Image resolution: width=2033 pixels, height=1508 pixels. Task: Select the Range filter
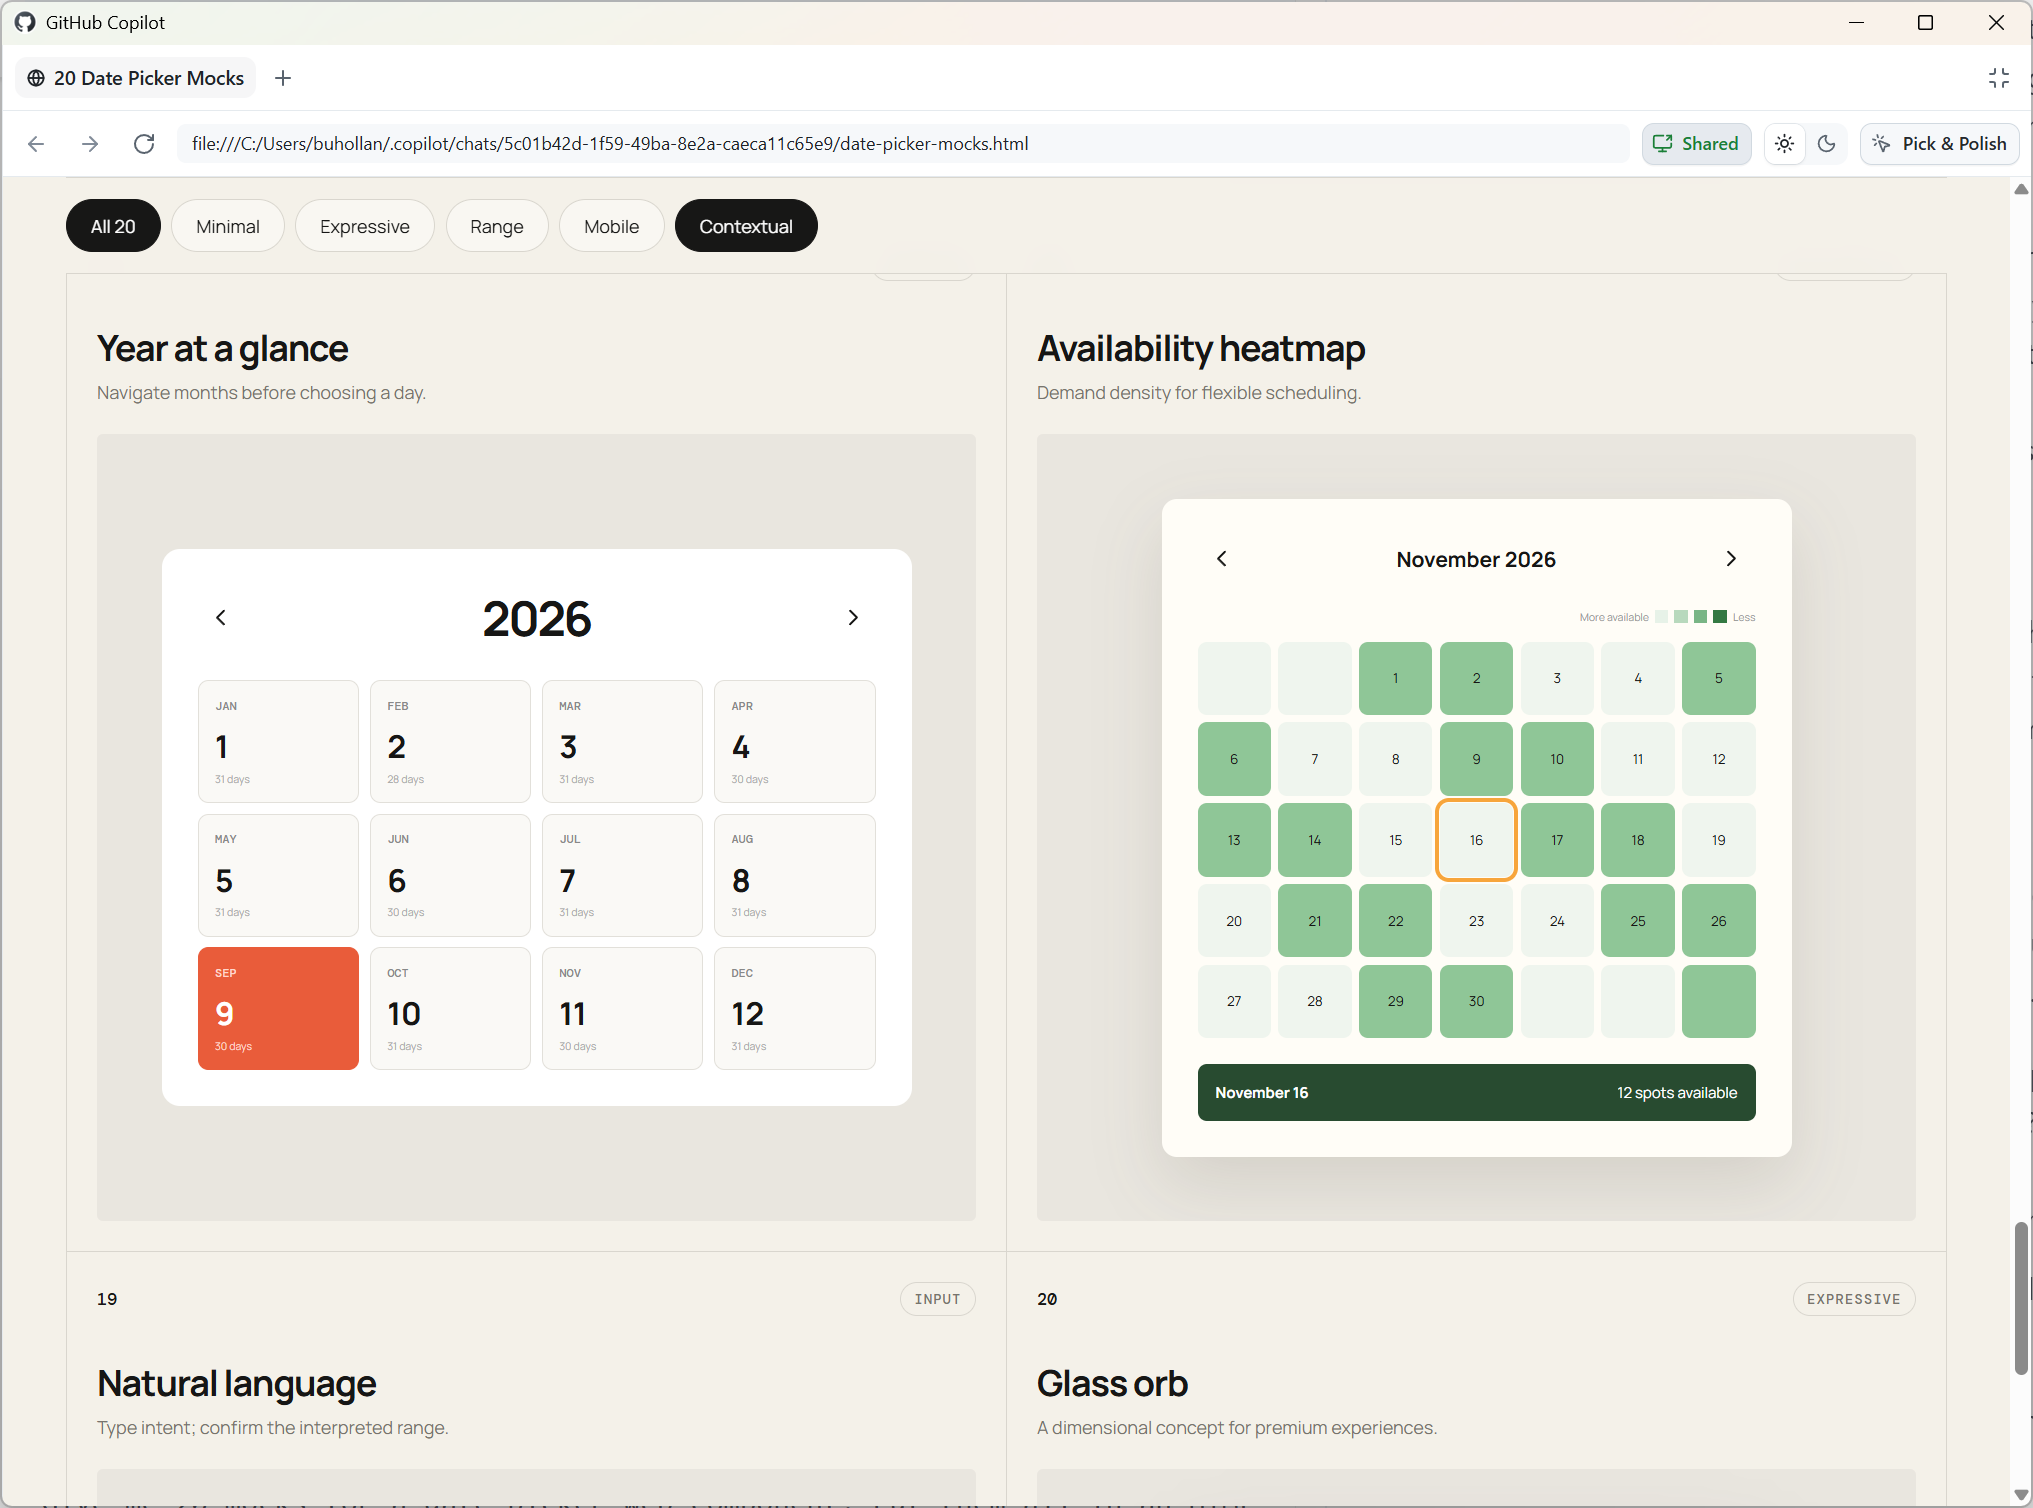tap(497, 226)
